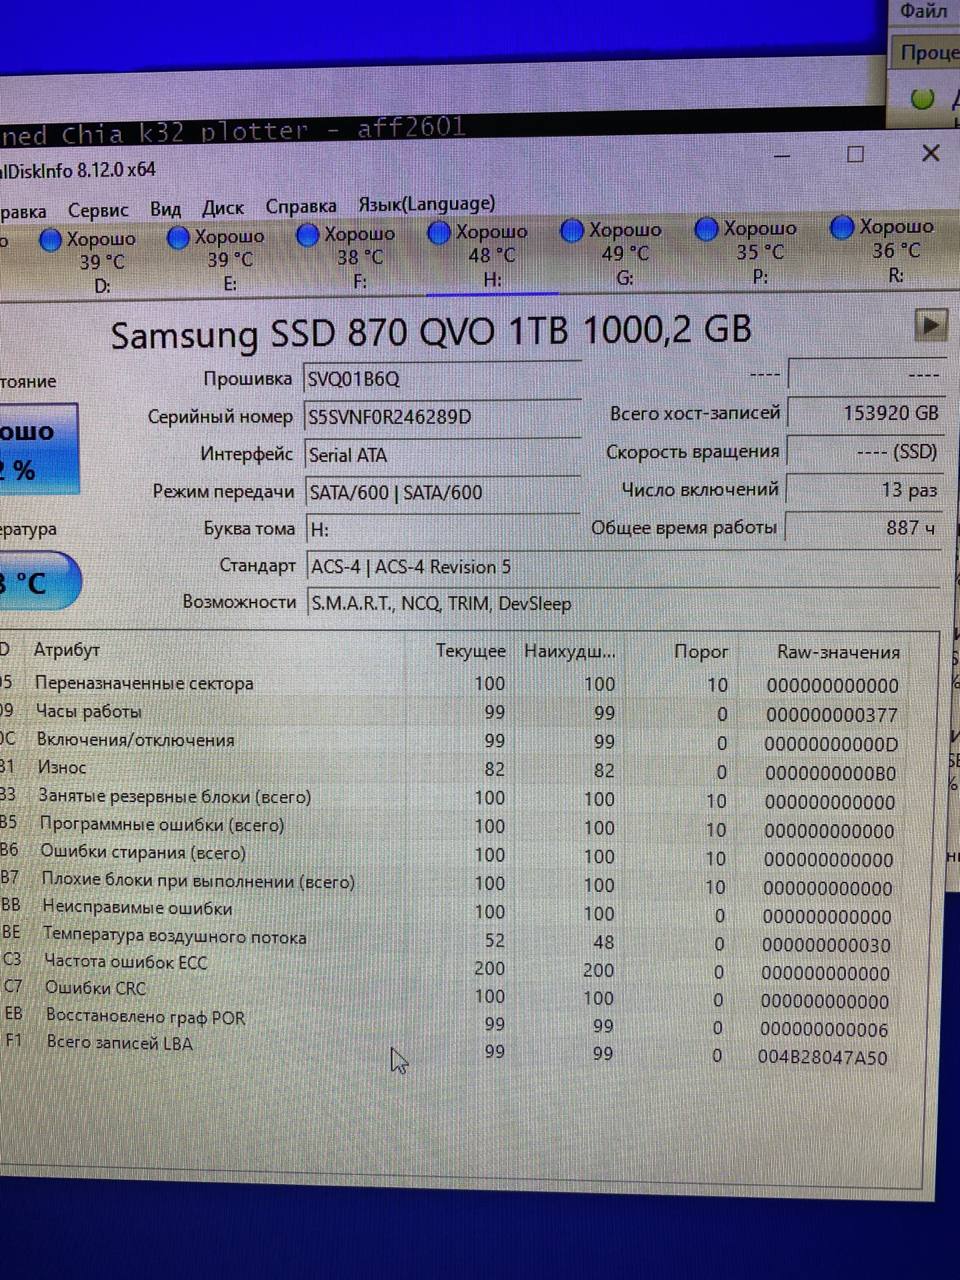This screenshot has width=960, height=1280.
Task: Click the interface field Serial ATA
Action: coord(442,454)
